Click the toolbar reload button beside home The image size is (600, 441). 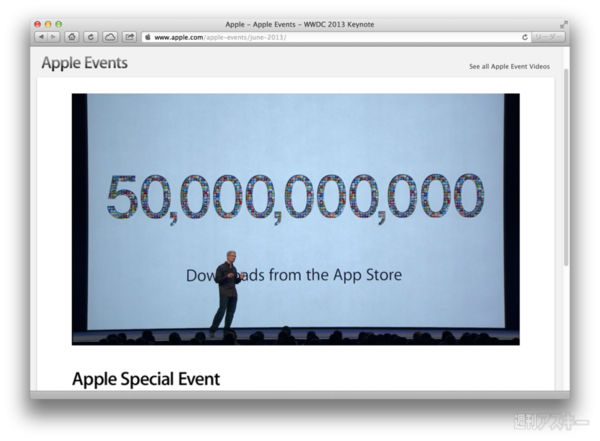(91, 37)
